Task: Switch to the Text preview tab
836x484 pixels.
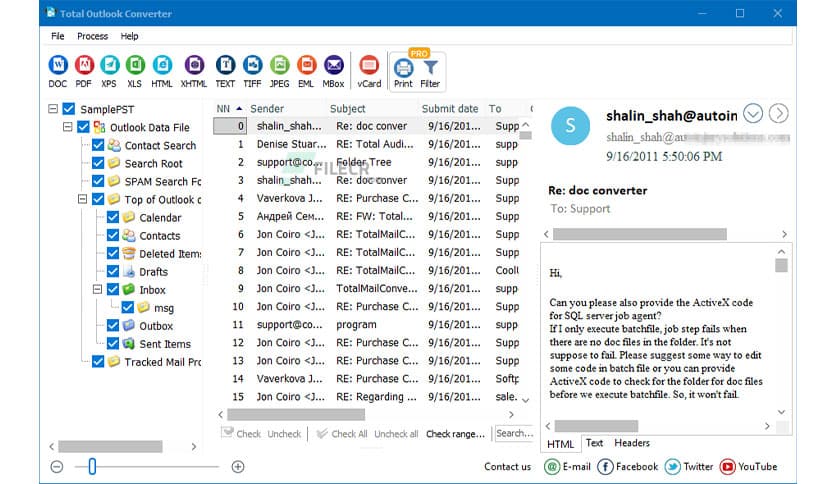Action: tap(594, 443)
